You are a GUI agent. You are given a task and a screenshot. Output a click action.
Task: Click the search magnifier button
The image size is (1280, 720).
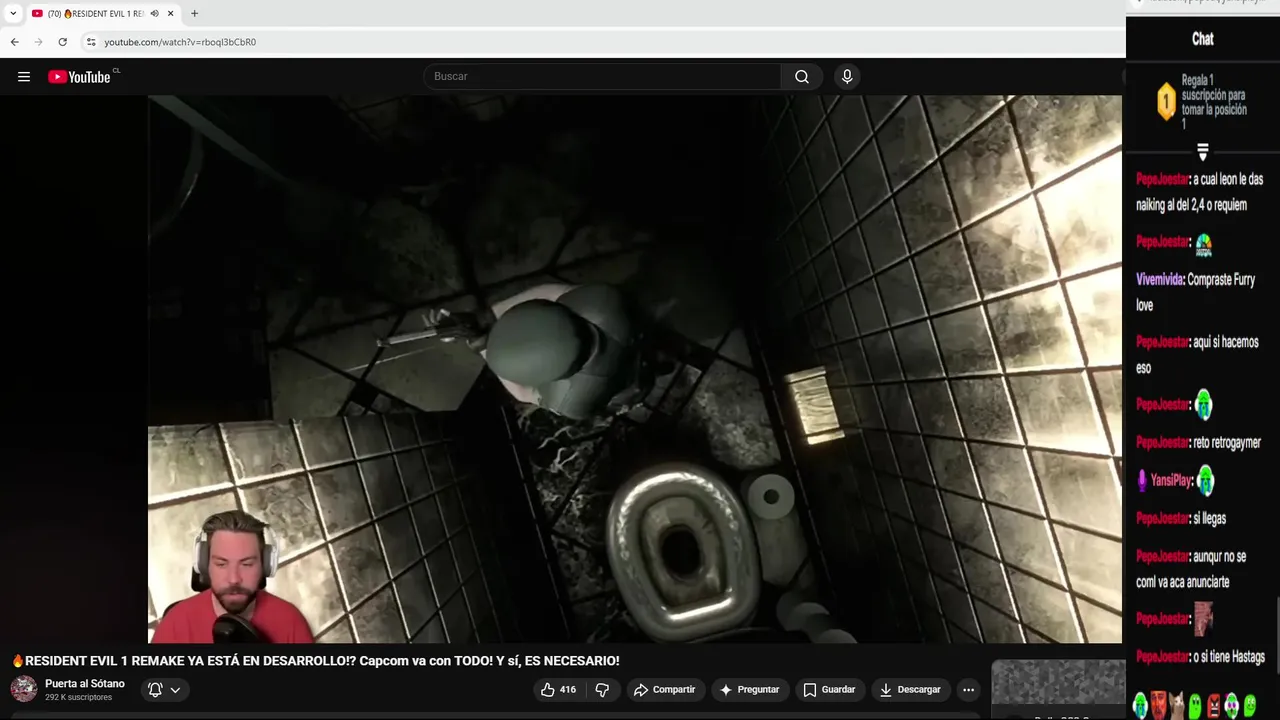coord(802,77)
